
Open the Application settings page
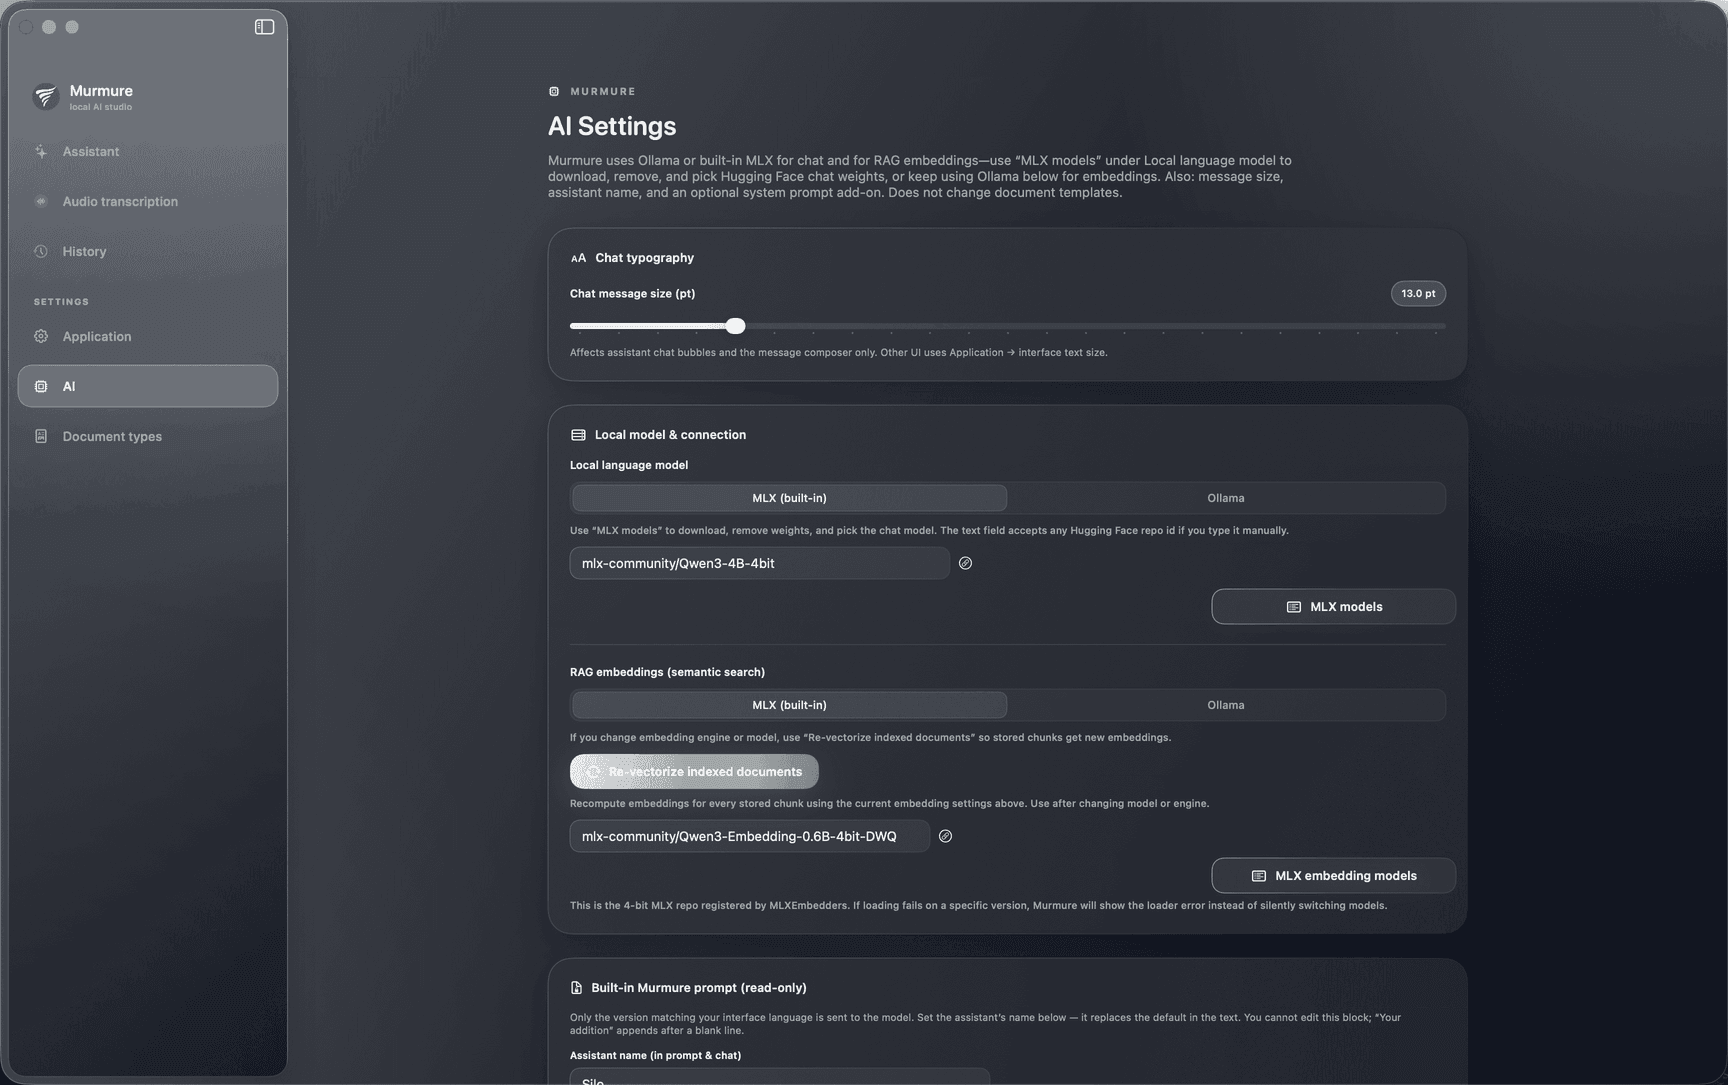(x=148, y=337)
